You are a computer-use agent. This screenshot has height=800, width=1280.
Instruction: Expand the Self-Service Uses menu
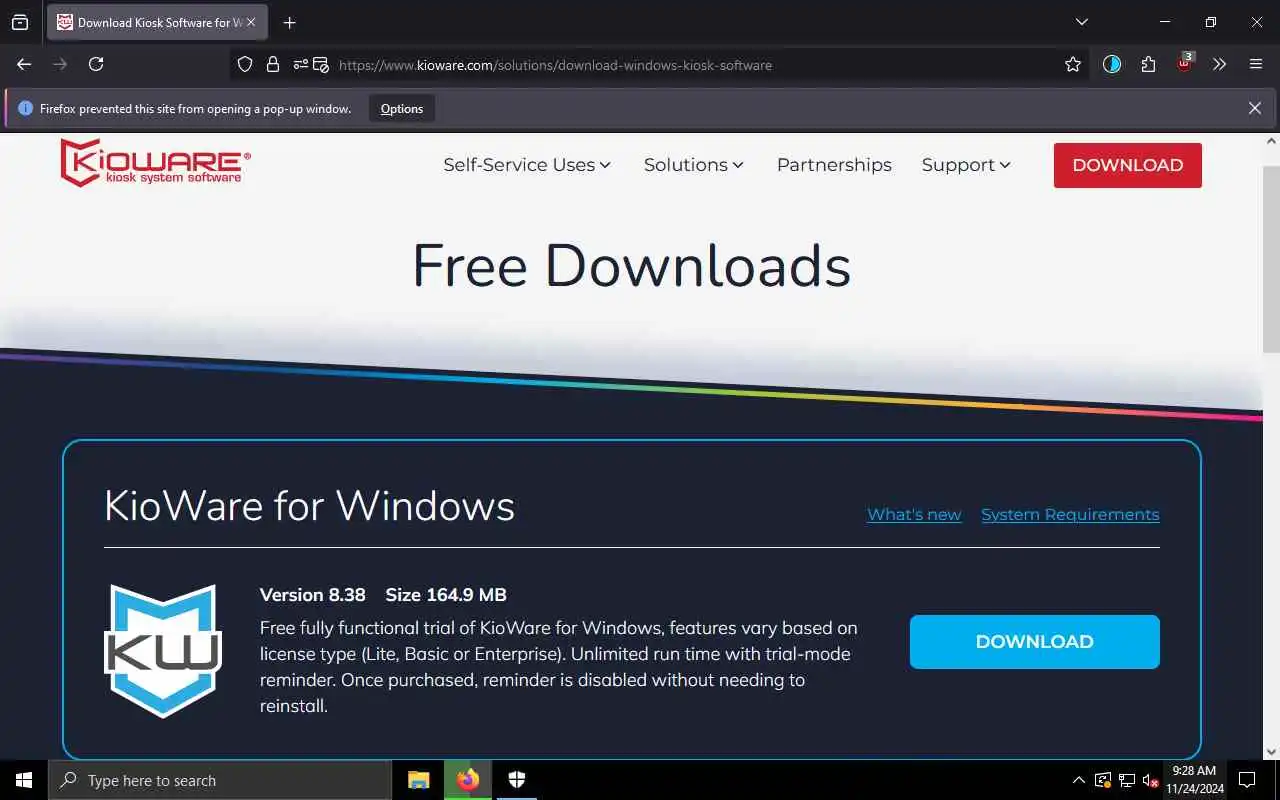coord(527,165)
